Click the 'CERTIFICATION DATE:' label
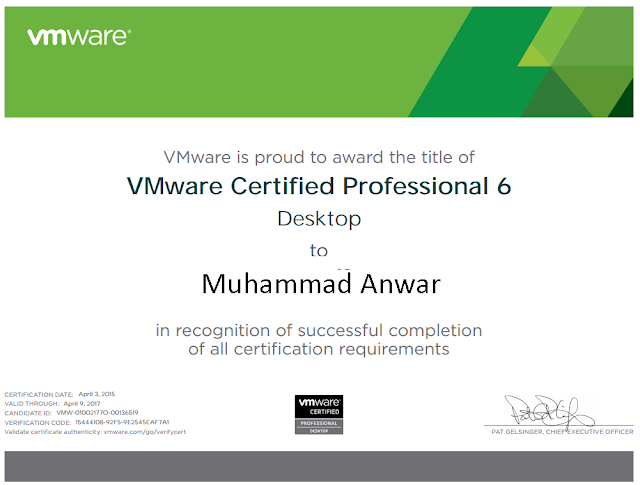 click(39, 394)
